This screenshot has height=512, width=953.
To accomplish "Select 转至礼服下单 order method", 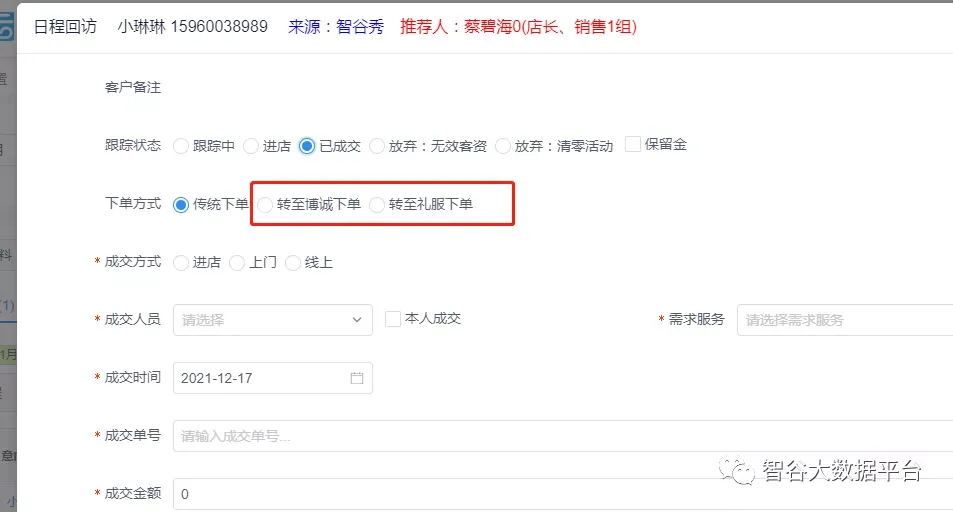I will pyautogui.click(x=377, y=204).
